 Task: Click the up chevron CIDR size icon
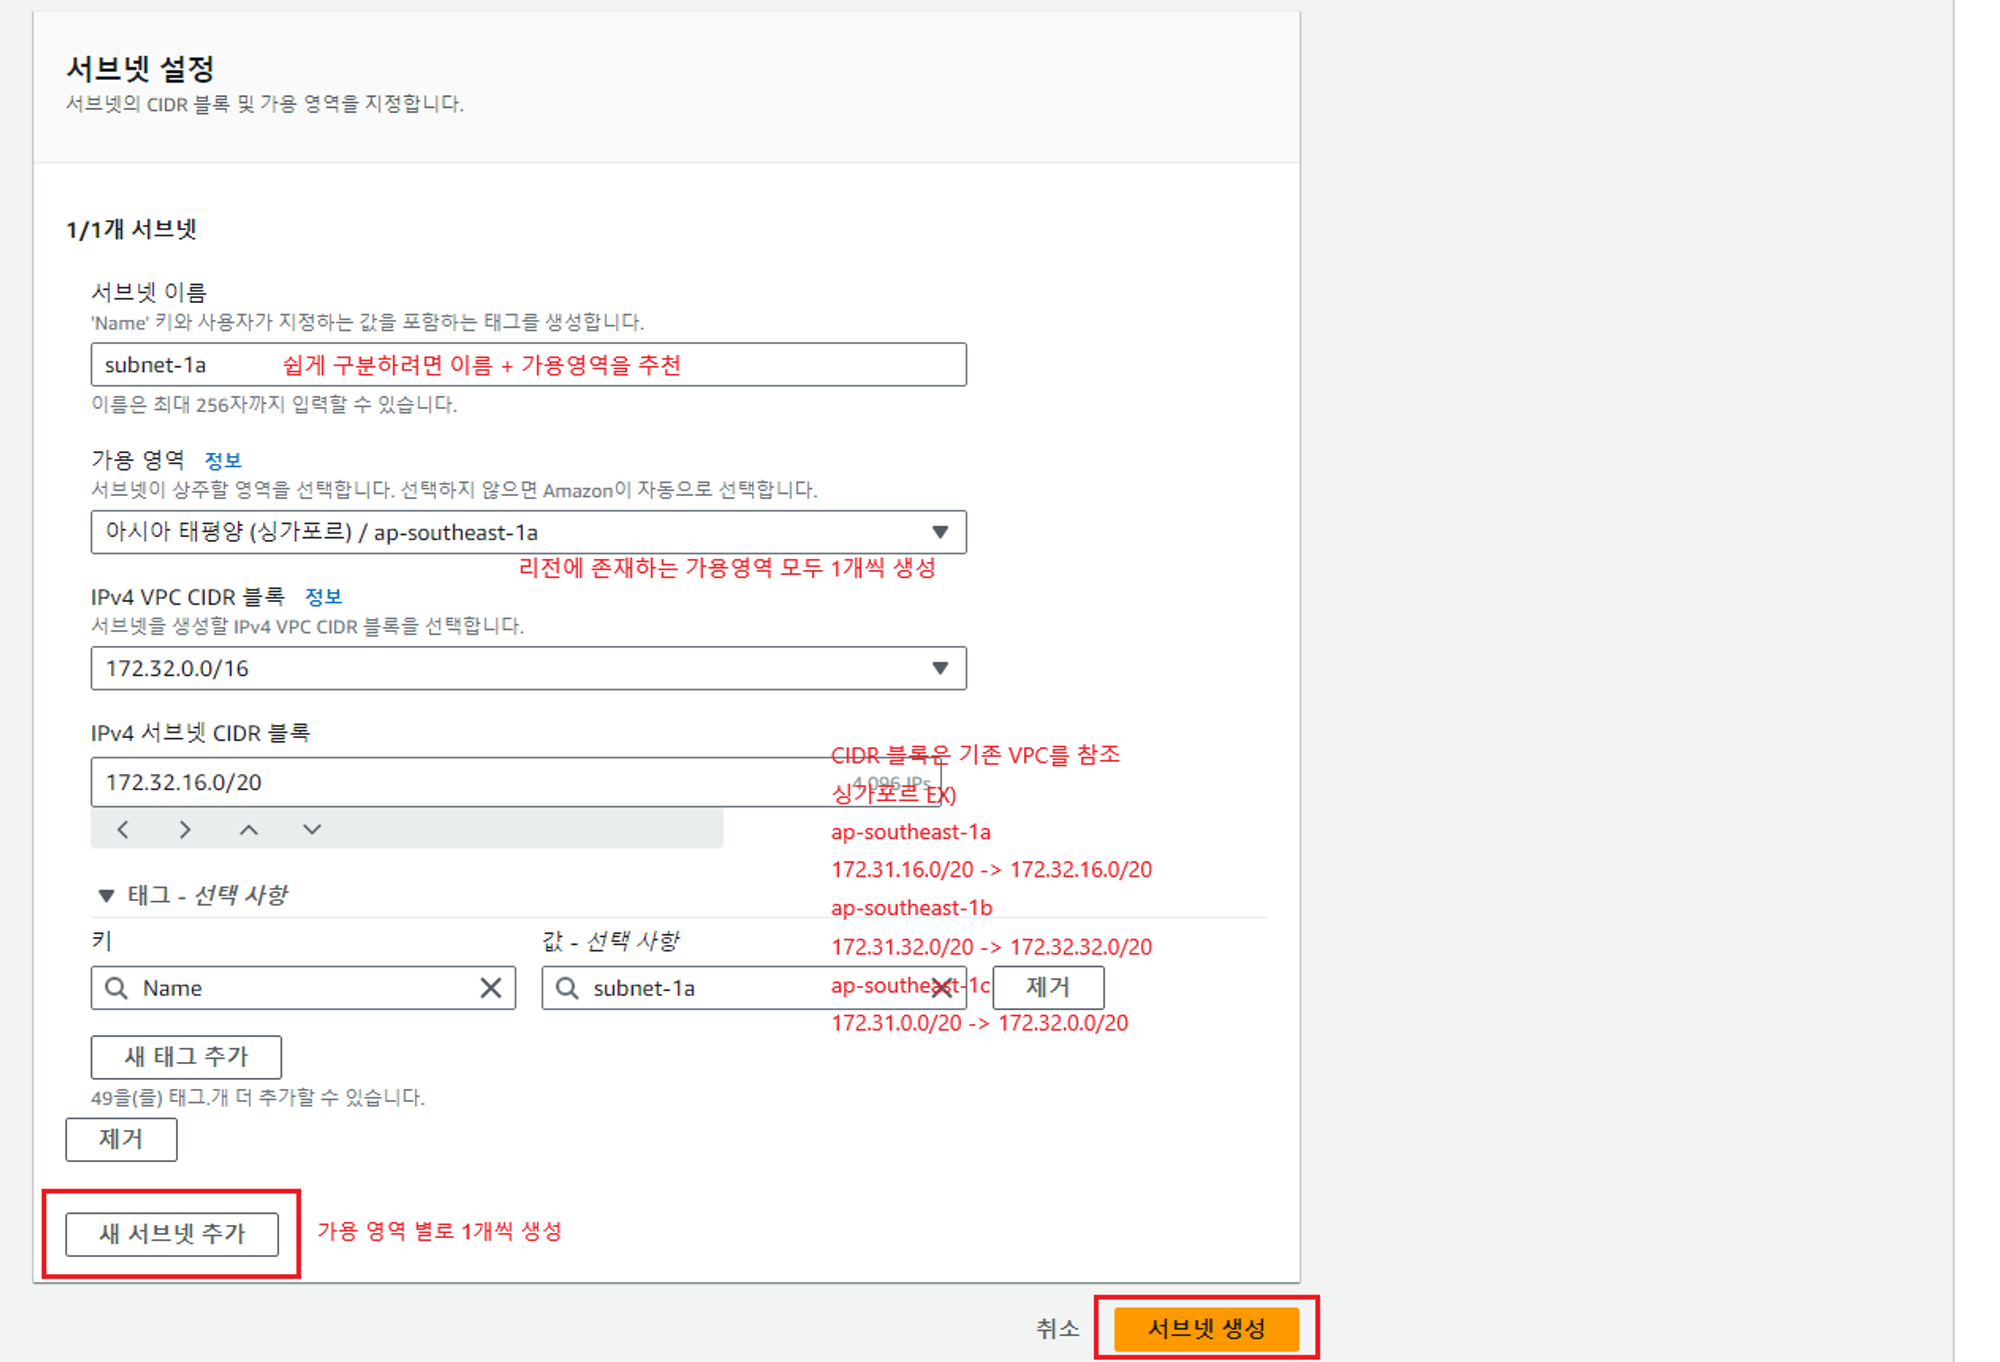coord(249,829)
